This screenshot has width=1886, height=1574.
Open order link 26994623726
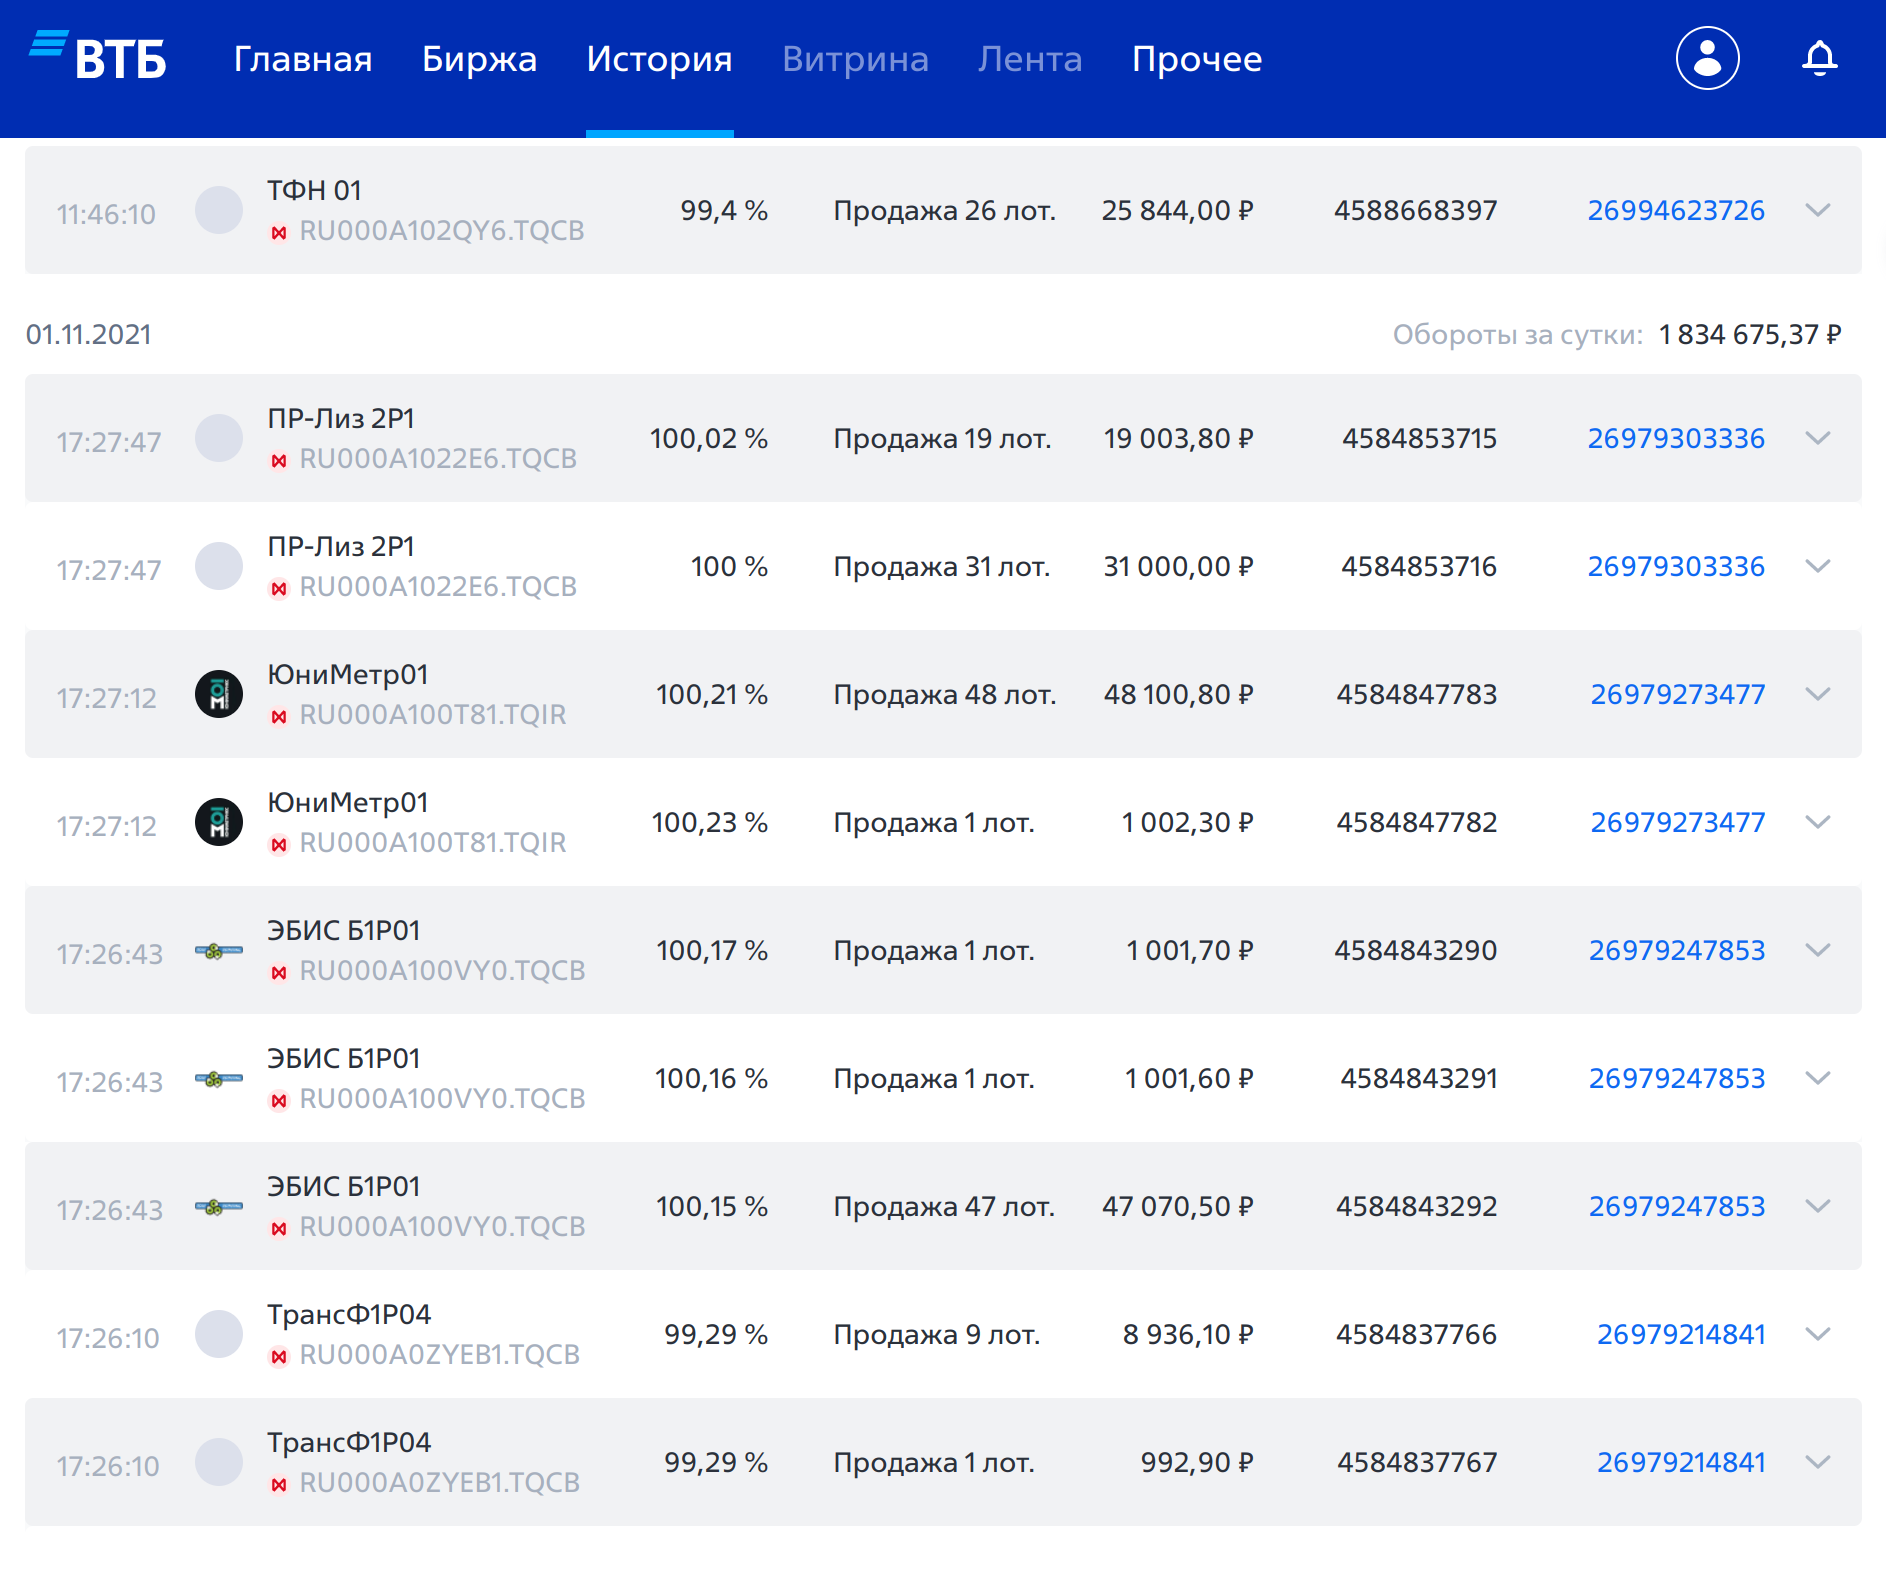[1676, 210]
